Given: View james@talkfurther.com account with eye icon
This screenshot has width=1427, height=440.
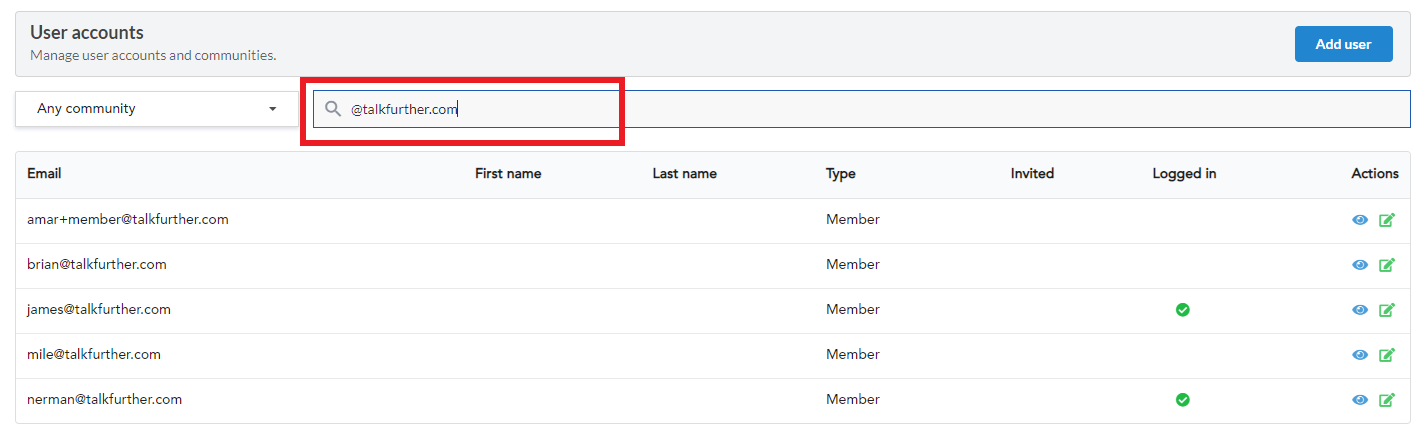Looking at the screenshot, I should point(1360,310).
